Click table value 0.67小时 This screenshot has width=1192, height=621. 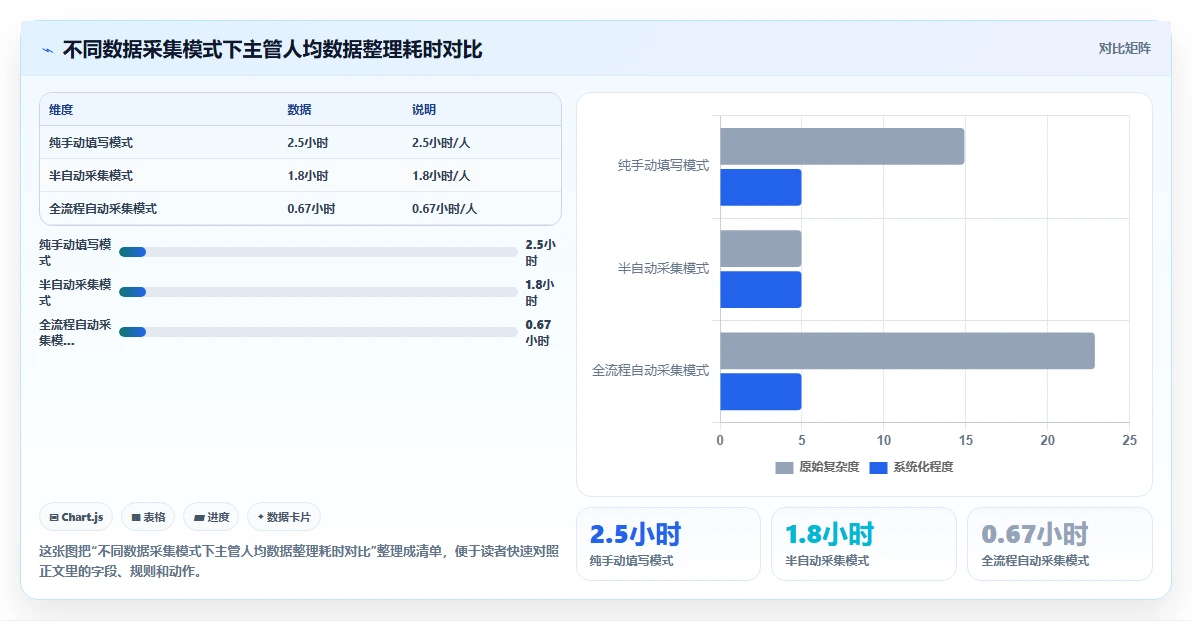coord(312,208)
